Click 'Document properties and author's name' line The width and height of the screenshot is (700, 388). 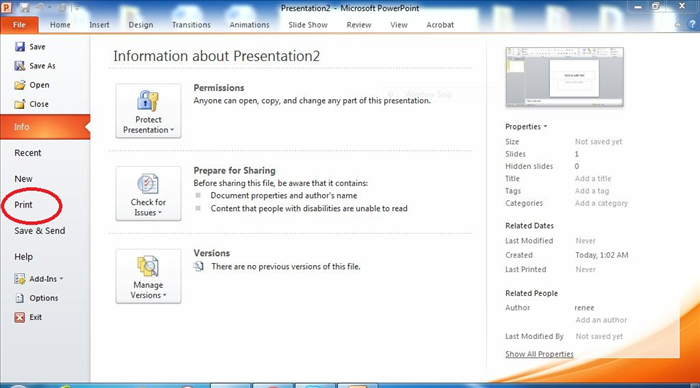pos(283,196)
